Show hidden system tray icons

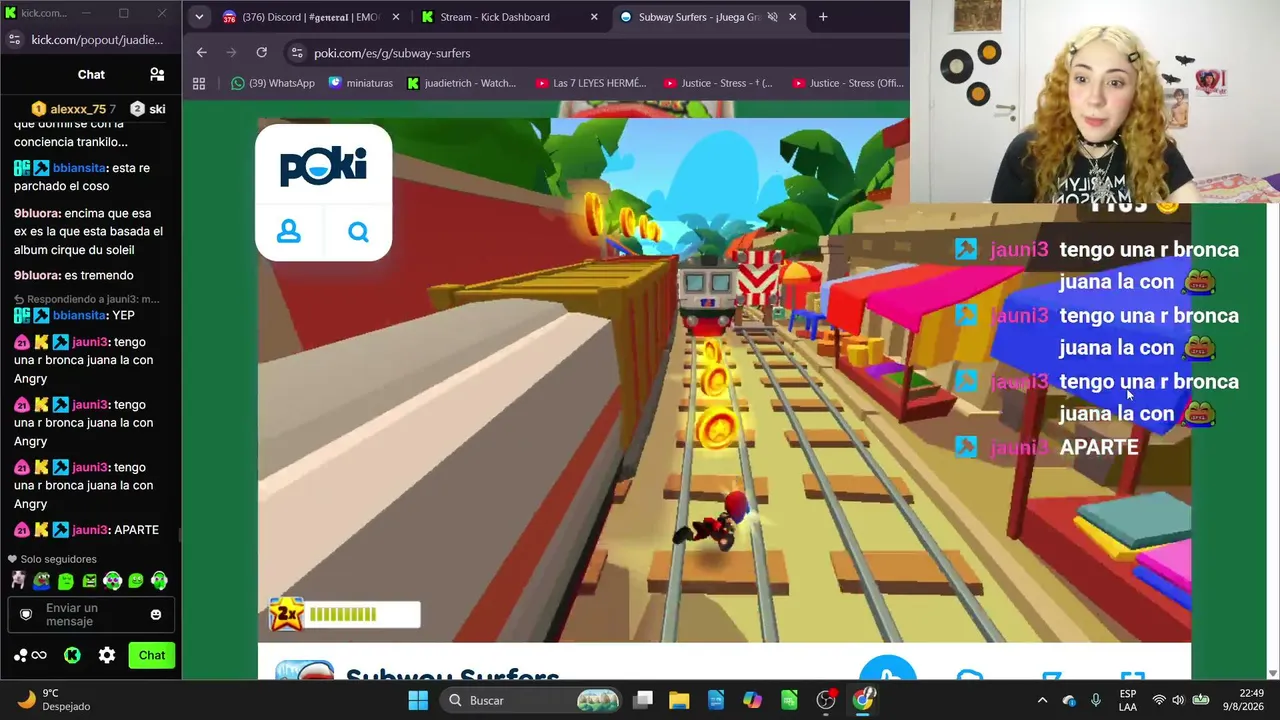pos(1042,700)
